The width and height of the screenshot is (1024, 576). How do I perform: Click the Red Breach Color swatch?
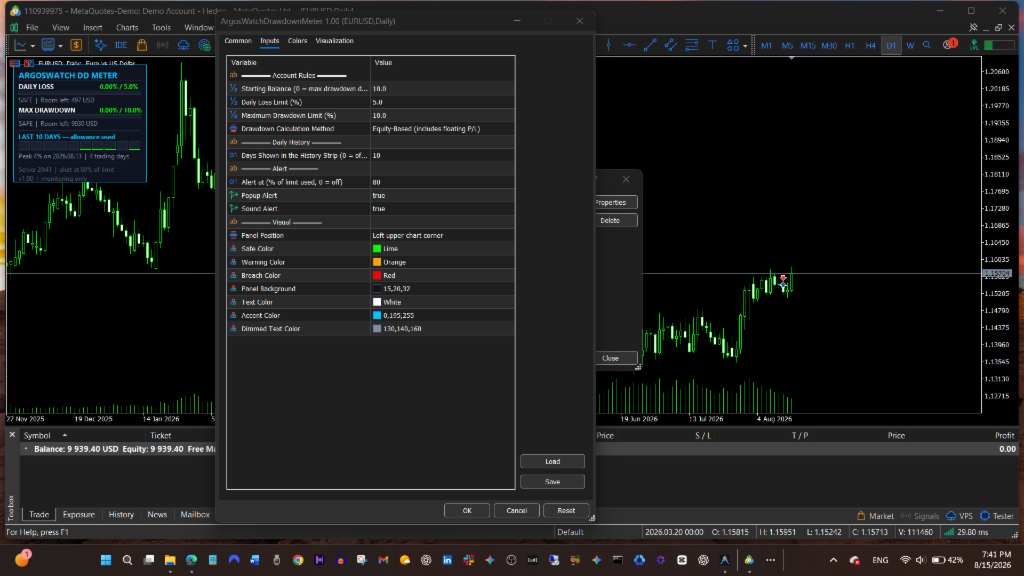[x=377, y=276]
